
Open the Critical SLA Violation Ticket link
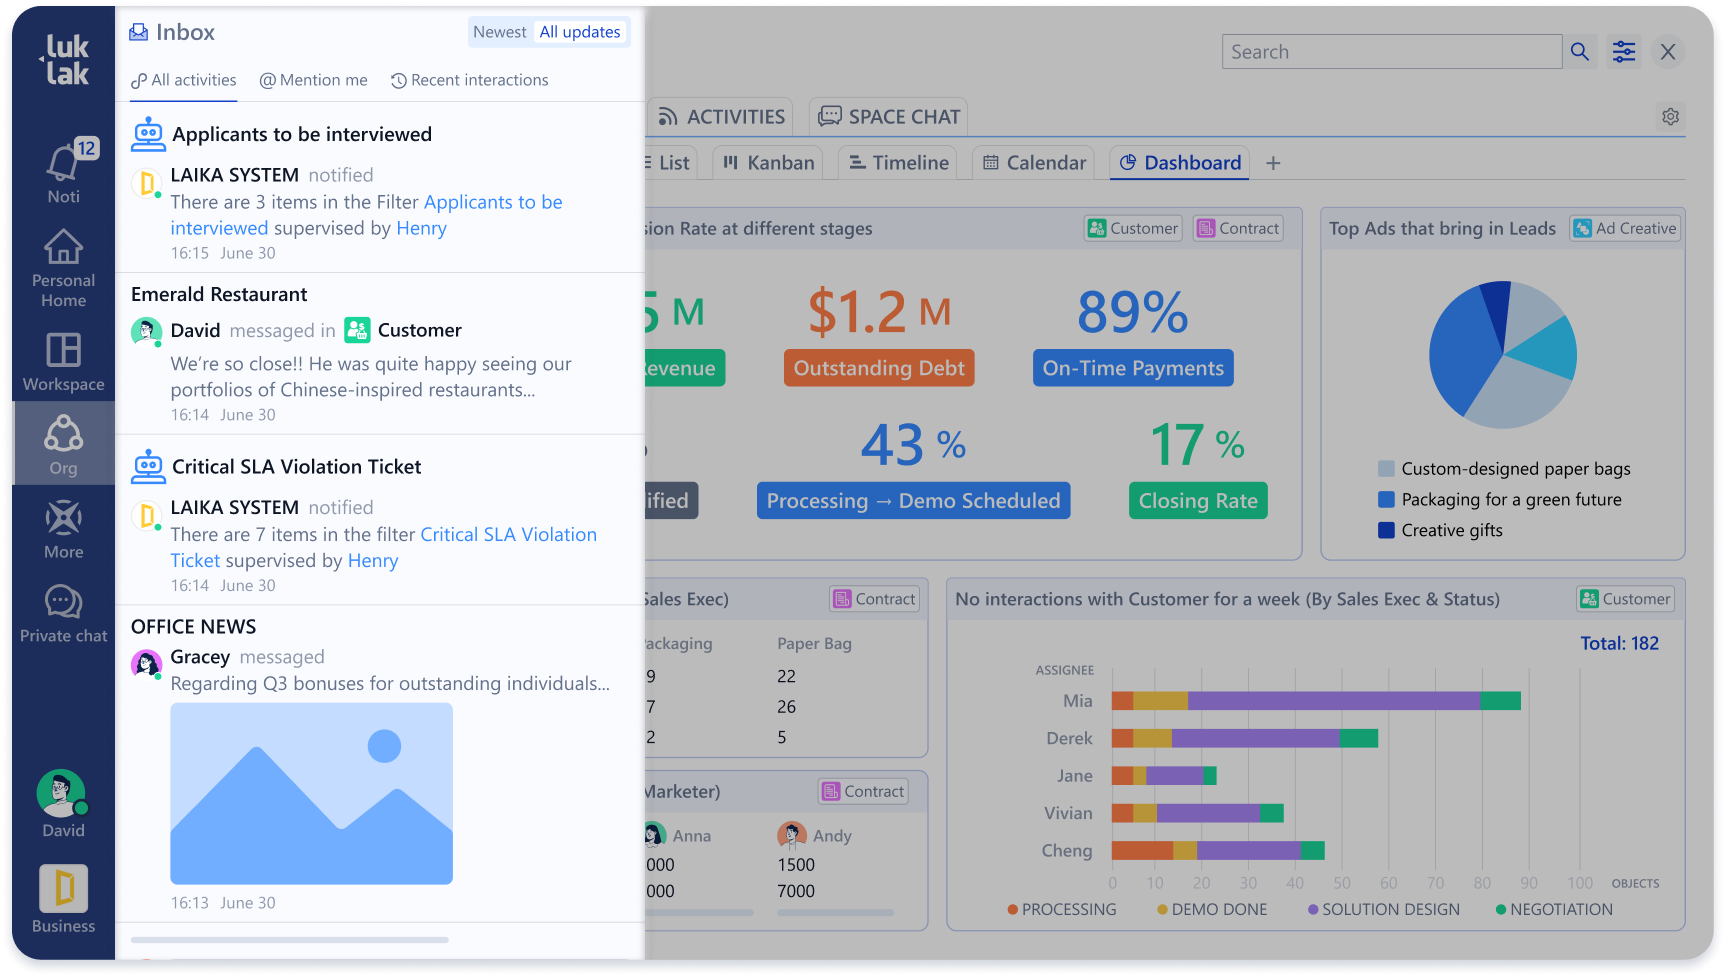tap(508, 535)
